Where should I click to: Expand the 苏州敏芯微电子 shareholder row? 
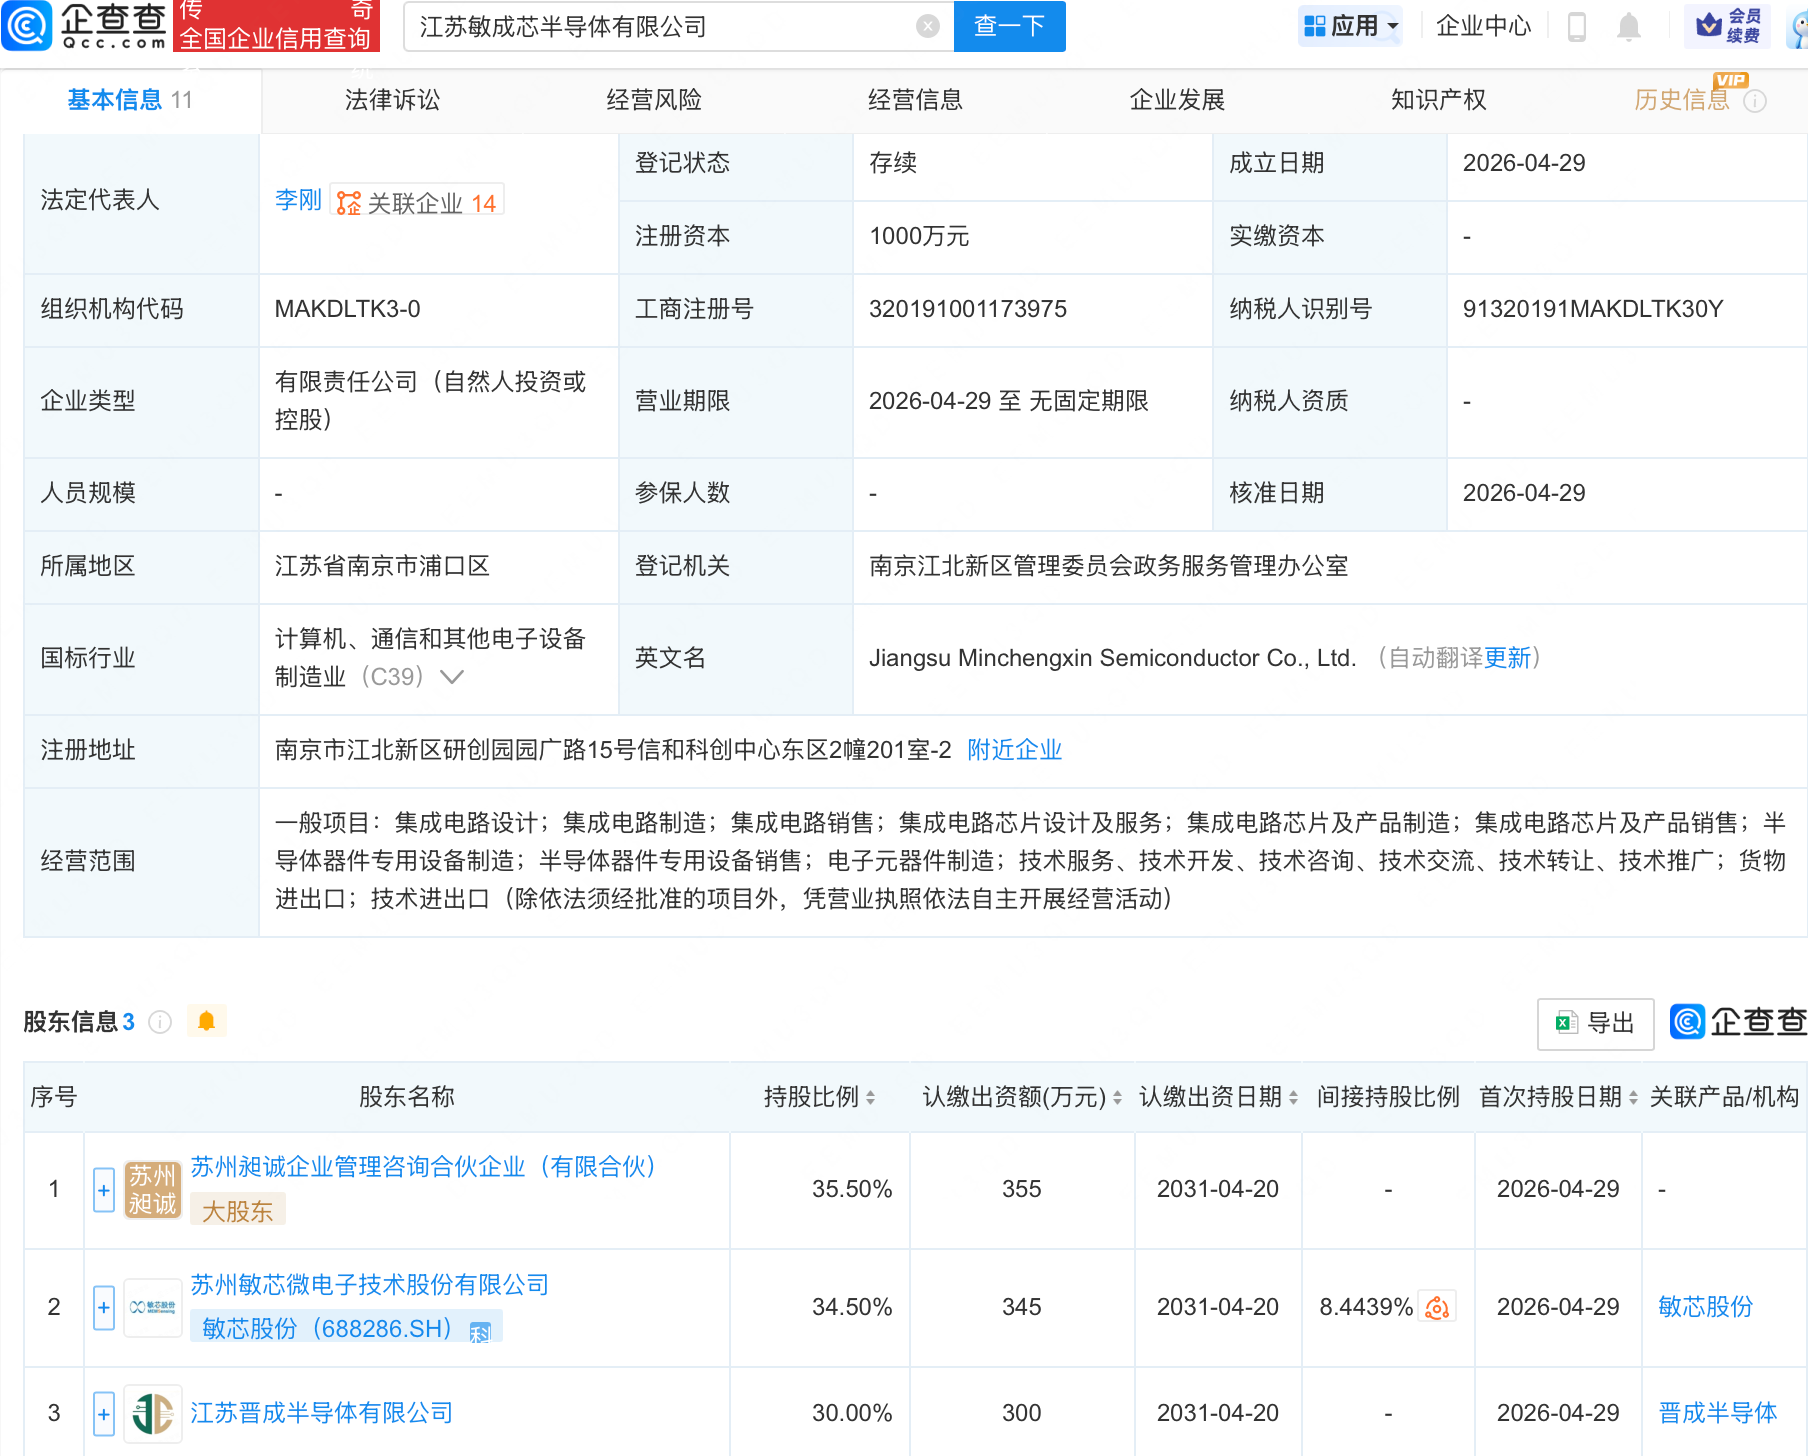point(104,1307)
